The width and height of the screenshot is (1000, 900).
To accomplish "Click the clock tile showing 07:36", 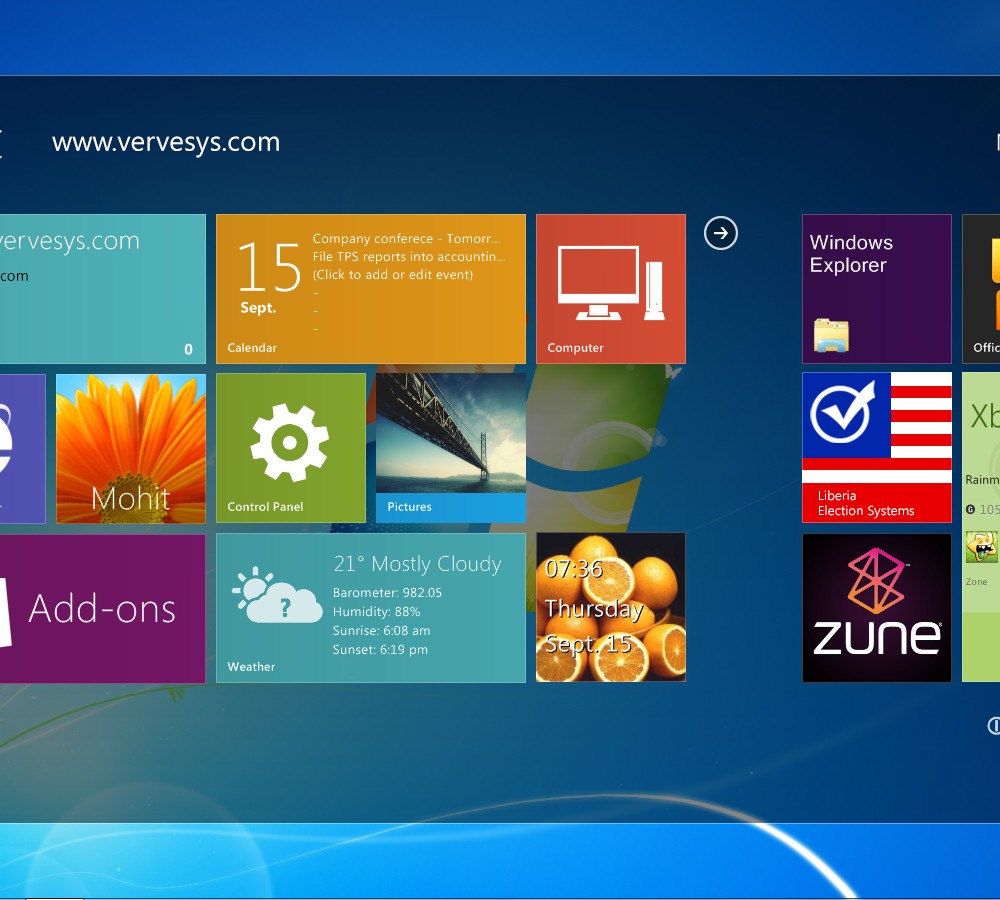I will coord(610,607).
